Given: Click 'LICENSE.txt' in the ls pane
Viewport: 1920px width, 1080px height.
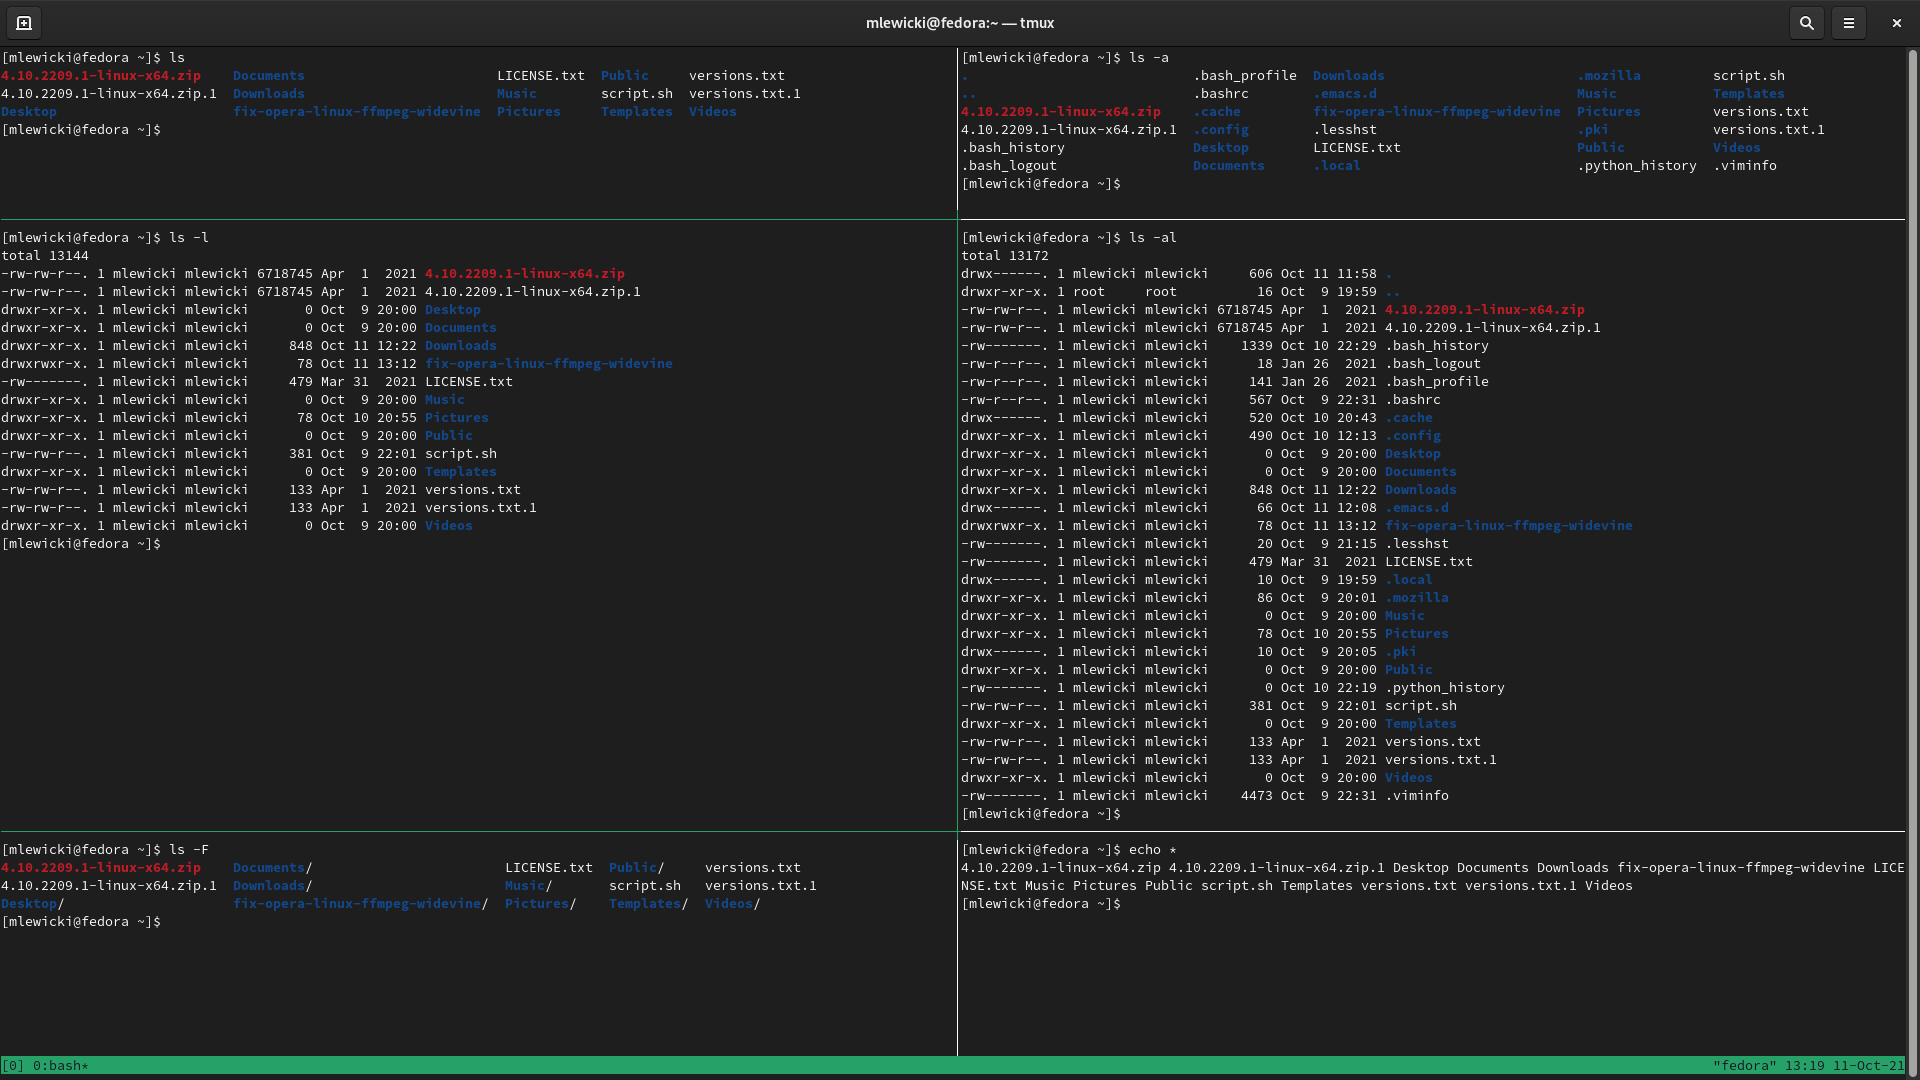Looking at the screenshot, I should pyautogui.click(x=541, y=76).
